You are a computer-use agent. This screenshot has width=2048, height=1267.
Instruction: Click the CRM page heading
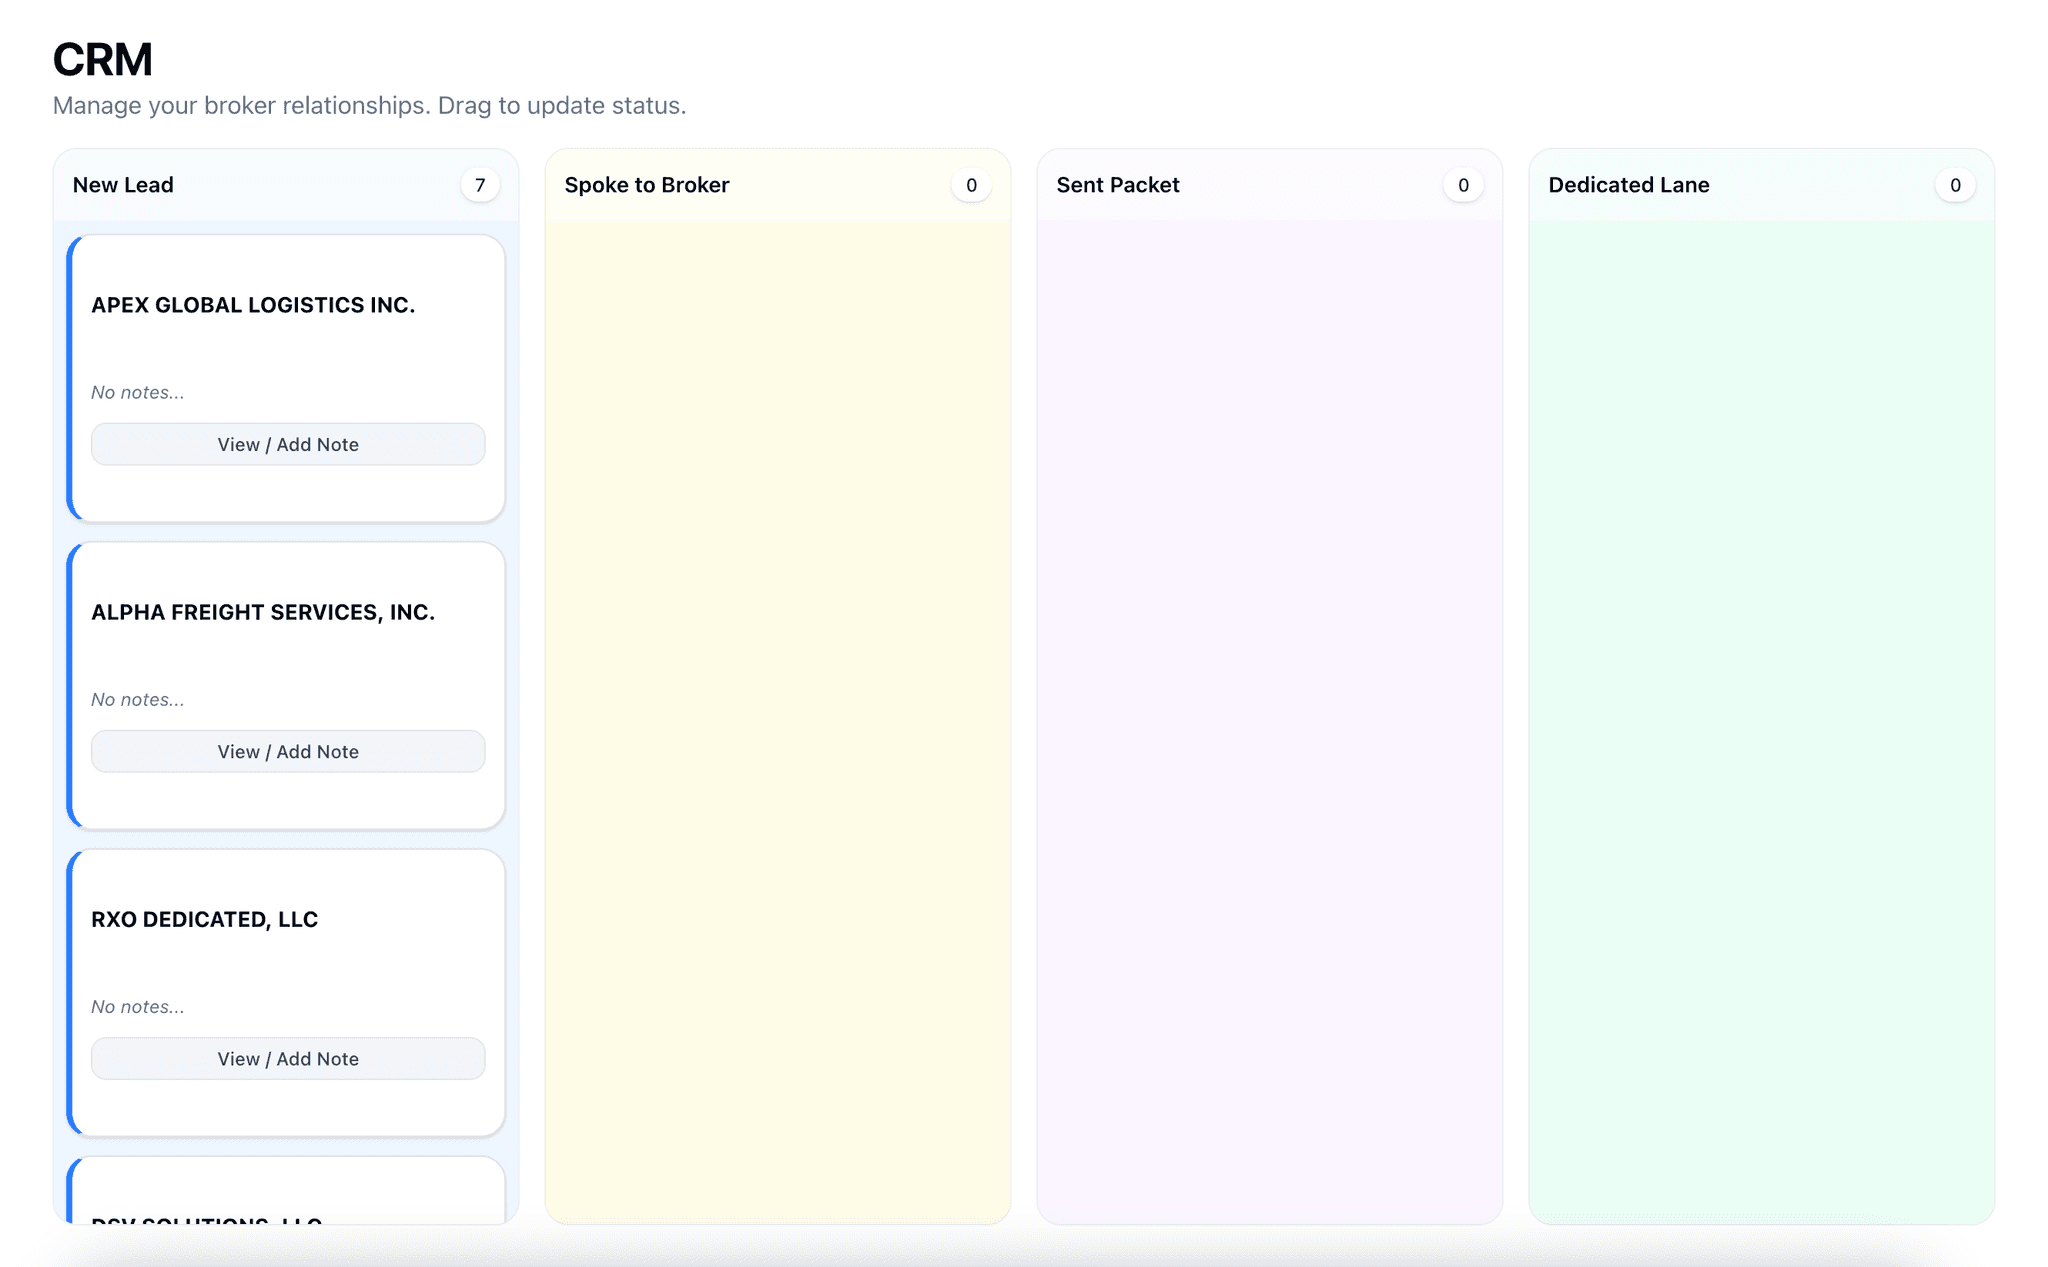click(102, 60)
